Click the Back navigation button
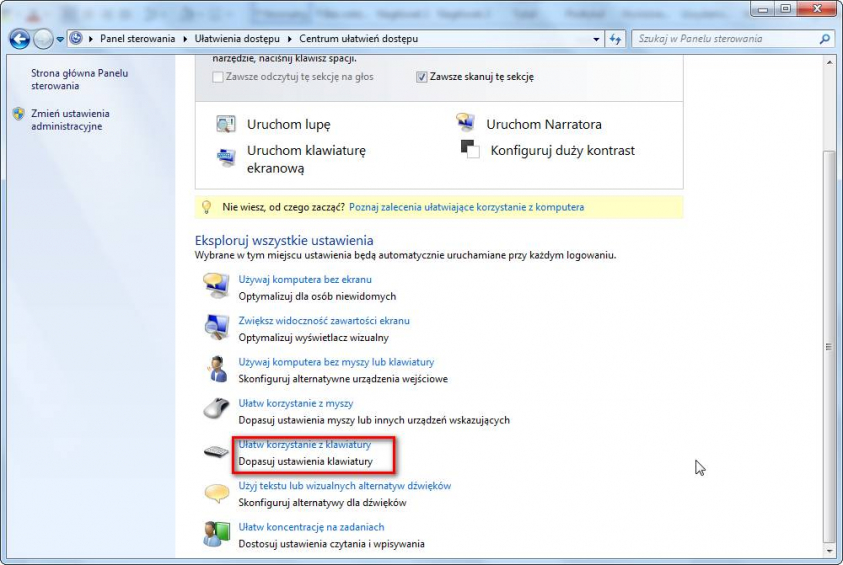 click(20, 39)
